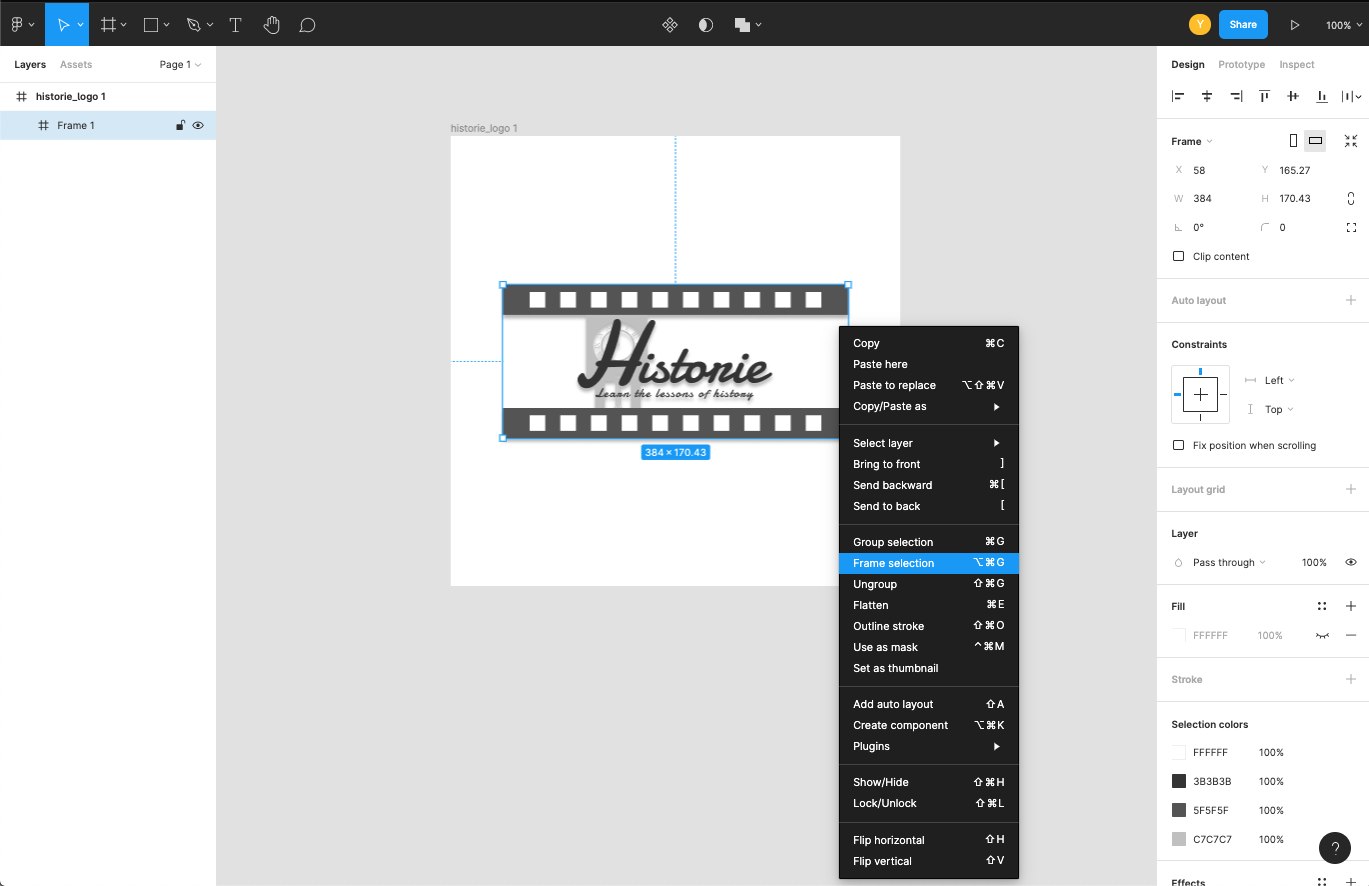This screenshot has width=1369, height=886.
Task: Align selection right
Action: [x=1236, y=96]
